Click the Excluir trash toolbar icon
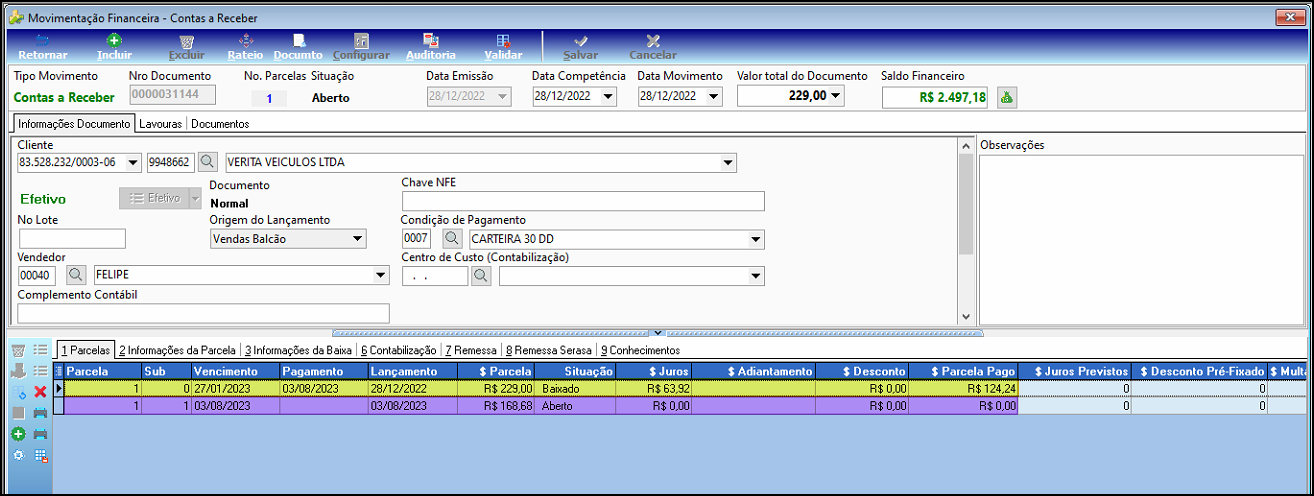1314x496 pixels. (x=187, y=41)
